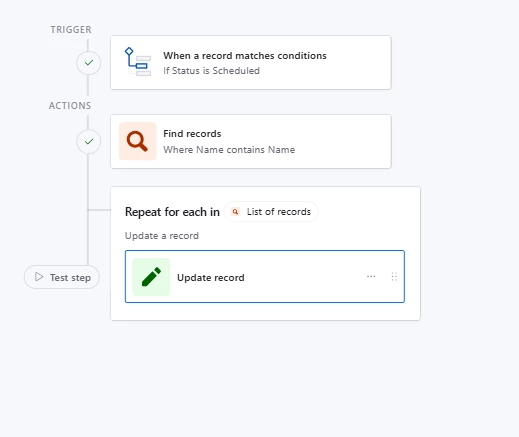Click the ACTIONS section label

(70, 106)
